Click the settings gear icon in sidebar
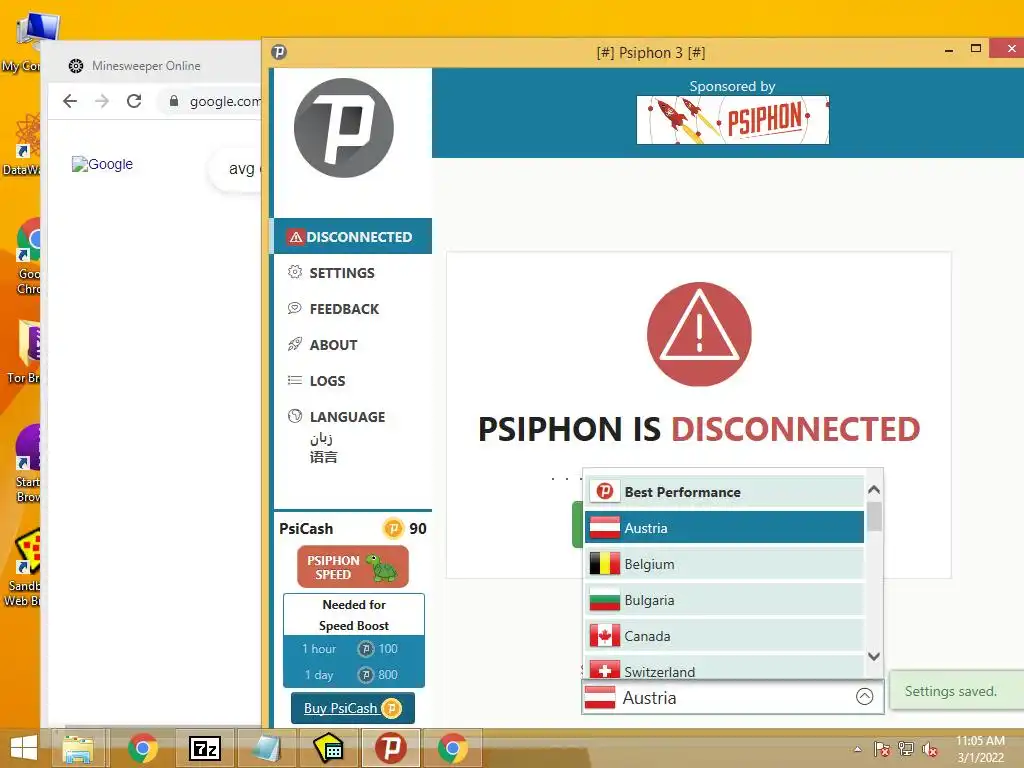Screen dimensions: 1024x768 (295, 272)
